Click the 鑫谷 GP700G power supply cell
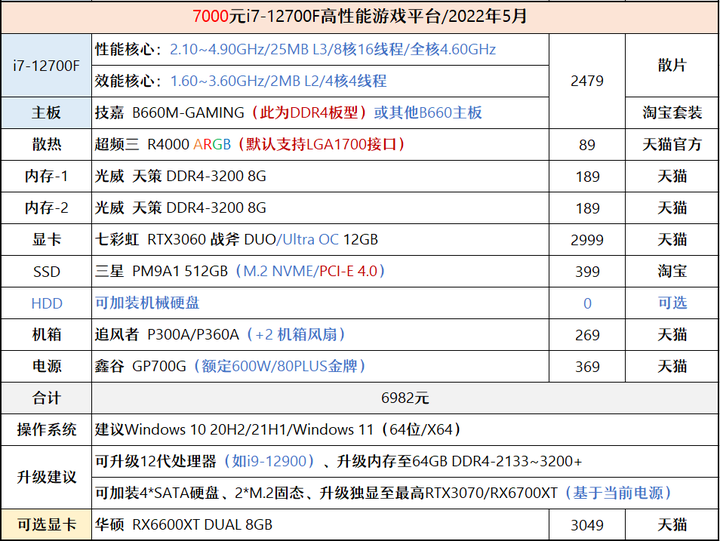This screenshot has height=541, width=720. coord(320,366)
